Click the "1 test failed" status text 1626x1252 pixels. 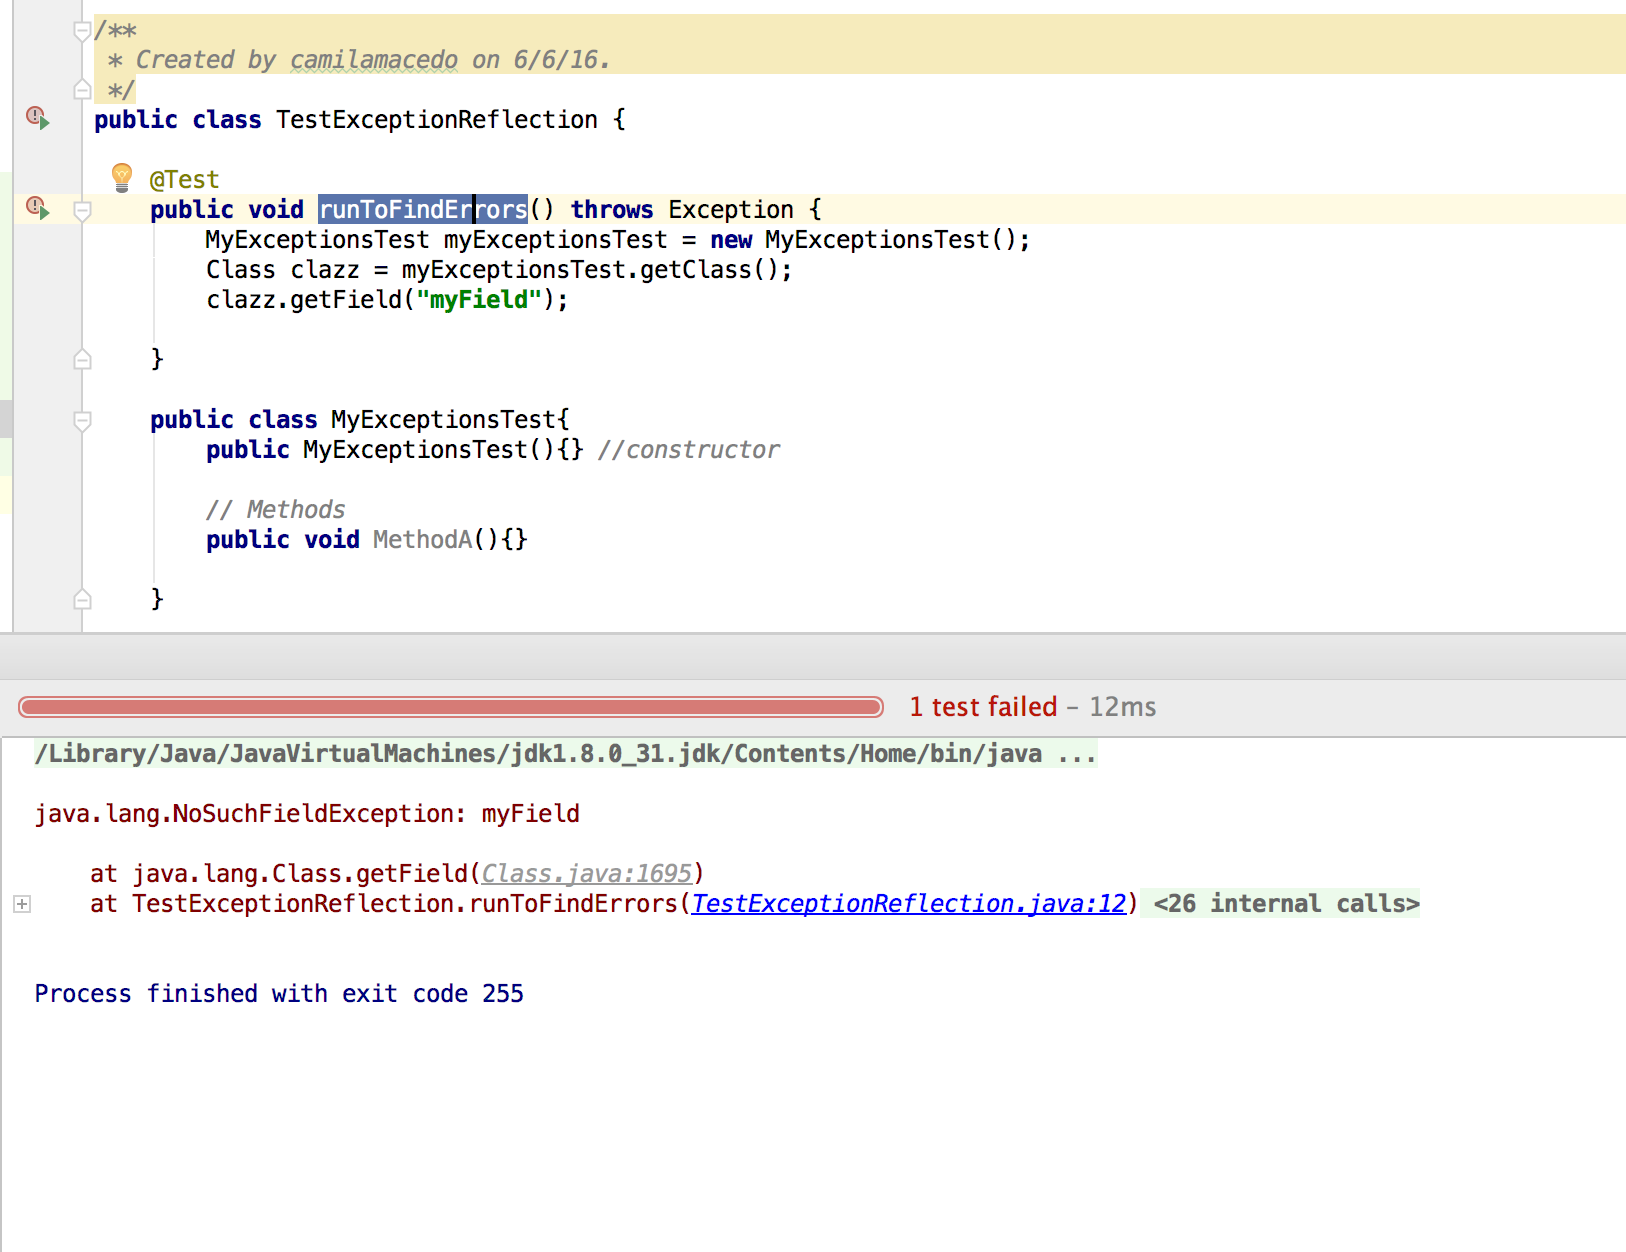click(984, 706)
